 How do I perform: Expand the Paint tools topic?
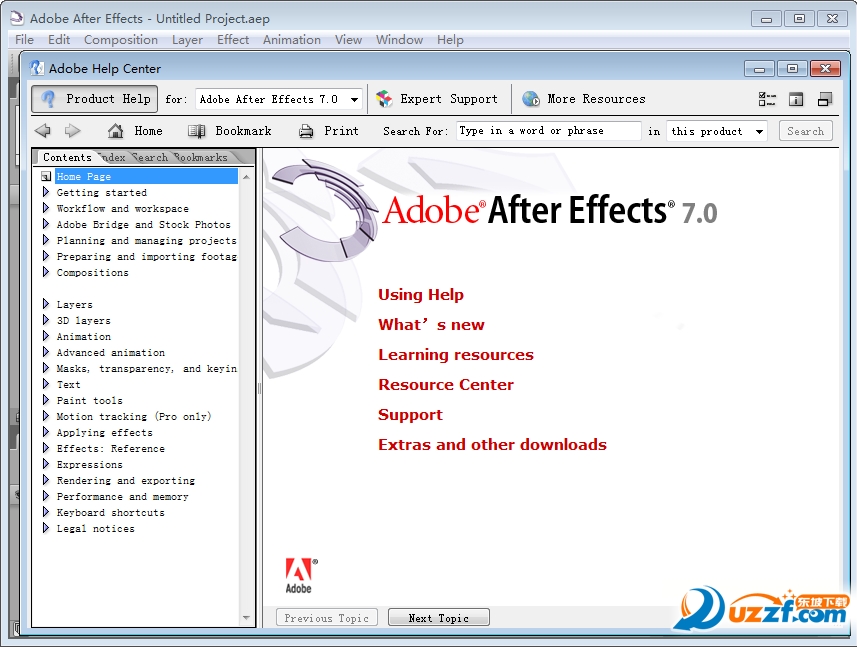46,399
